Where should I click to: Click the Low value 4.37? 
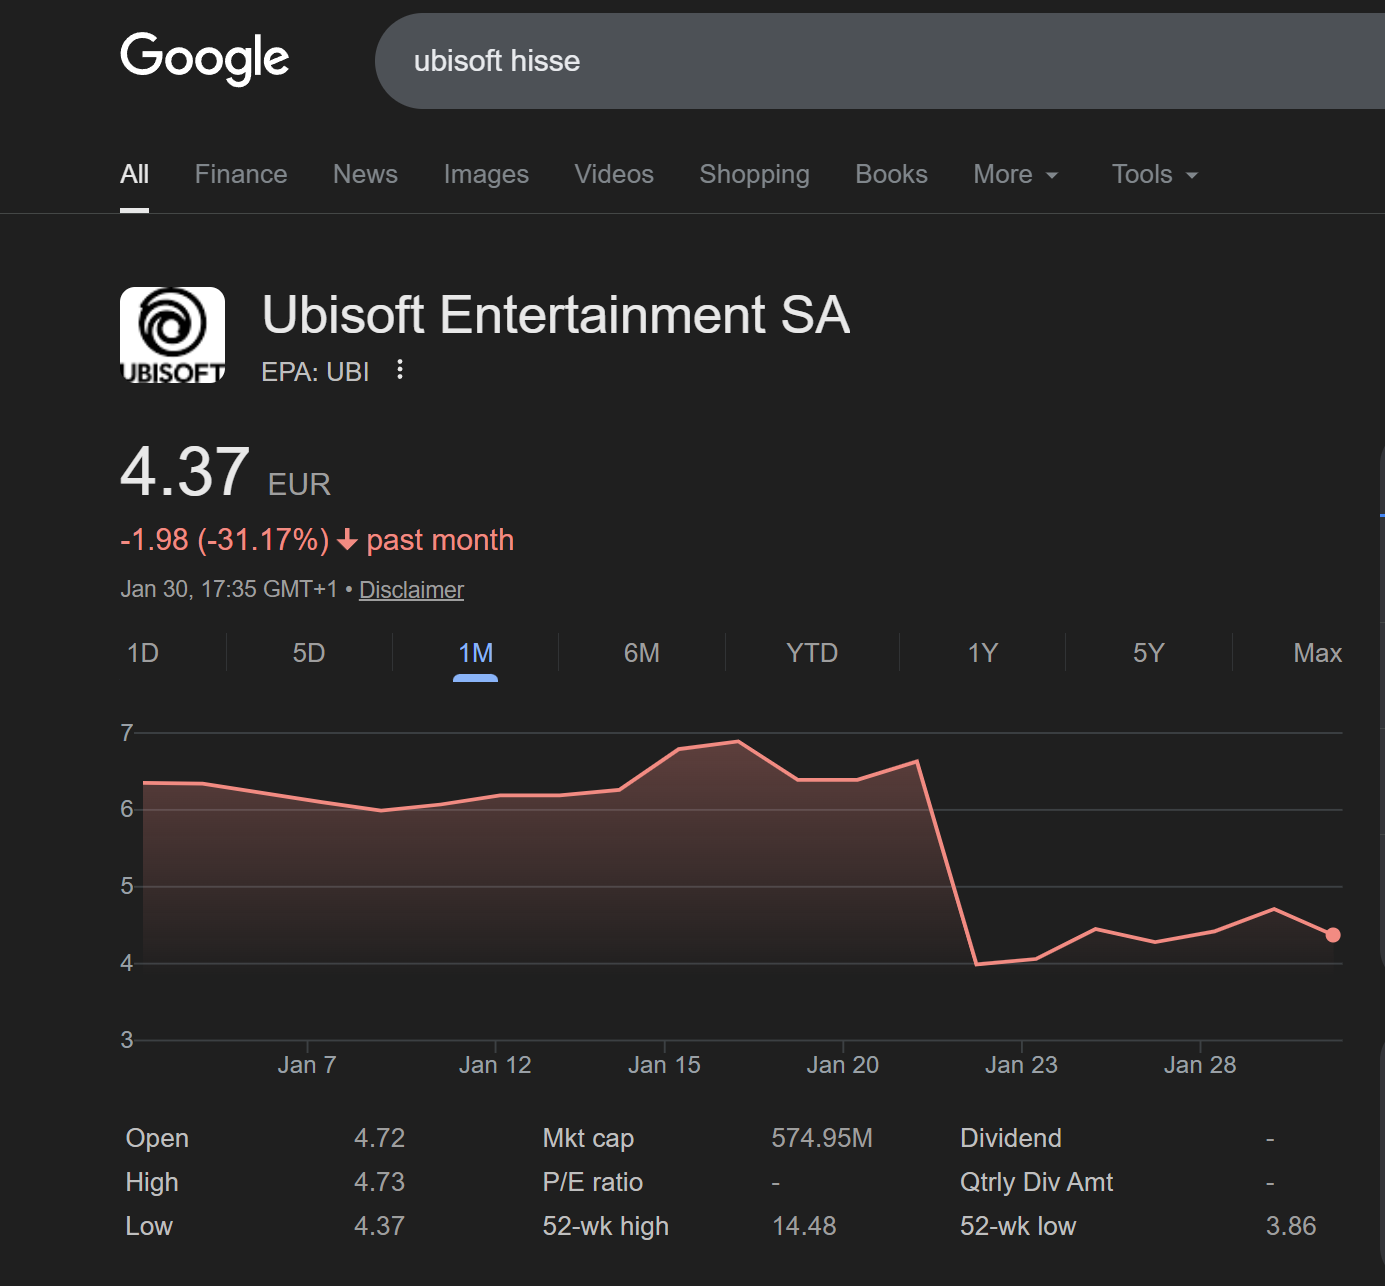(x=380, y=1226)
